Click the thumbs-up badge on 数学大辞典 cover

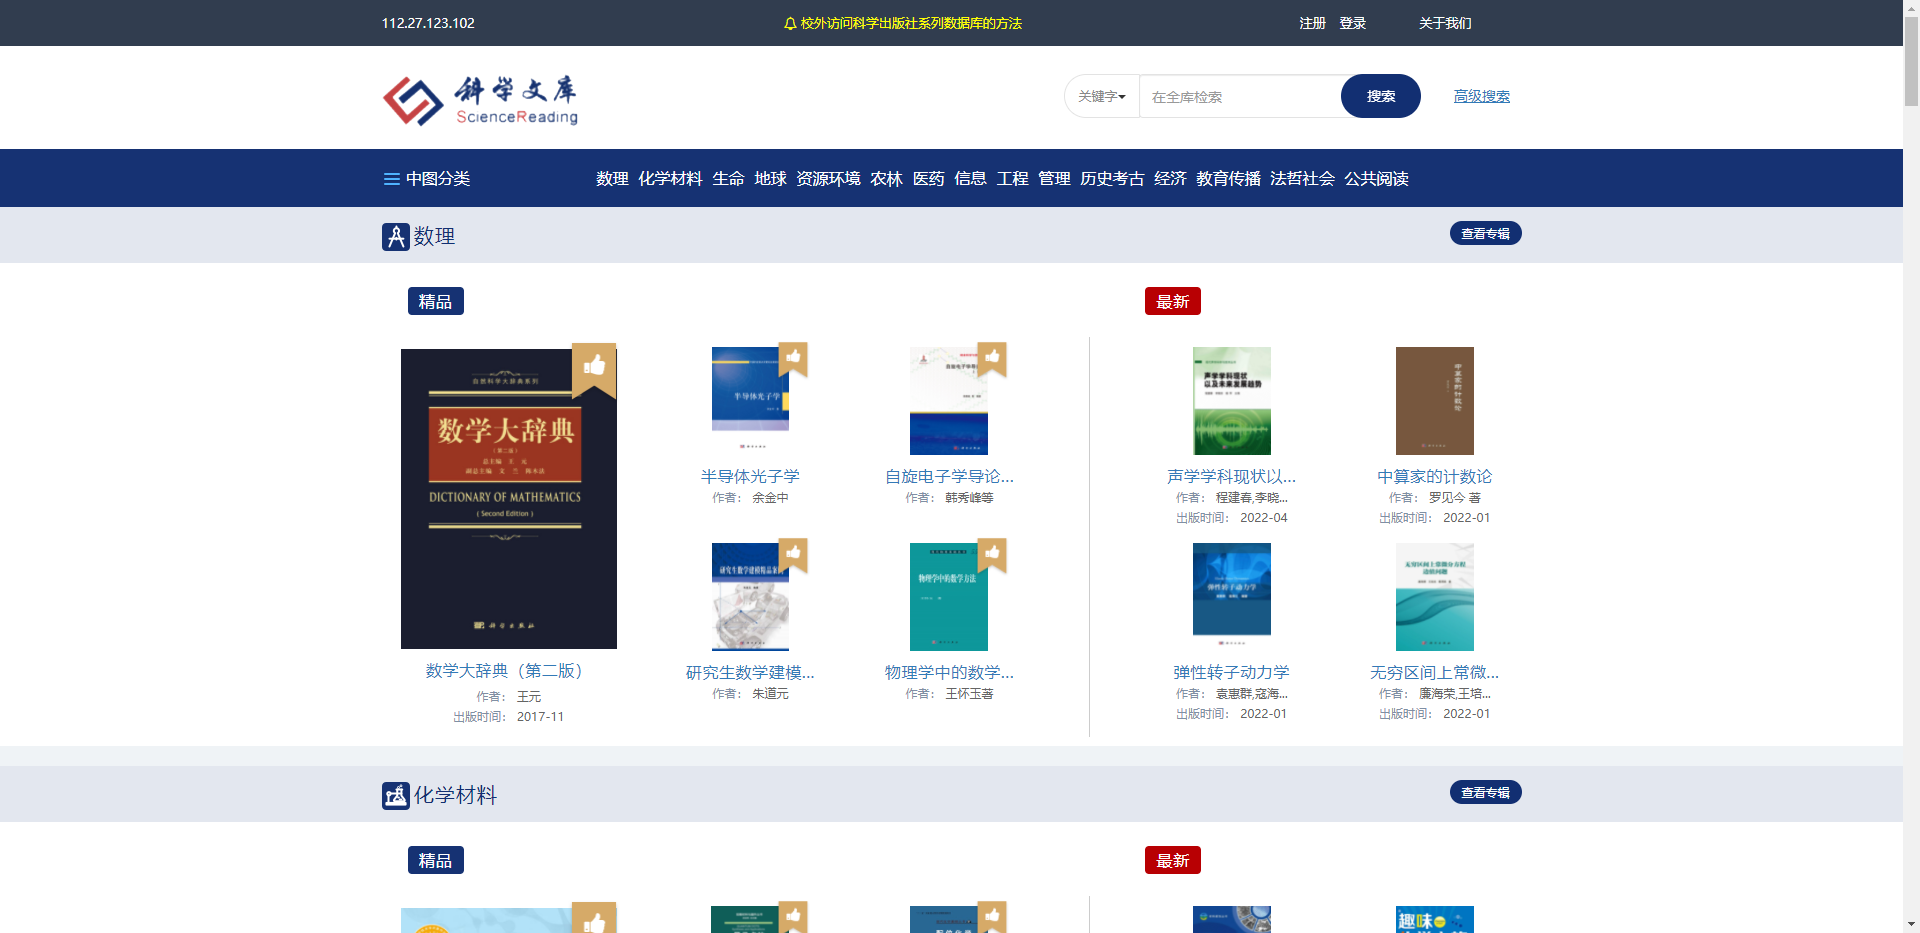(594, 368)
